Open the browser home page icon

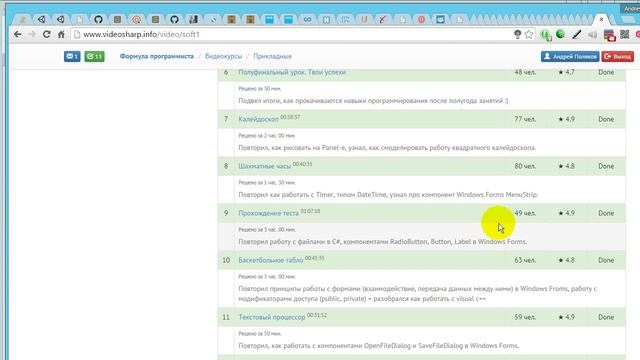tap(61, 35)
